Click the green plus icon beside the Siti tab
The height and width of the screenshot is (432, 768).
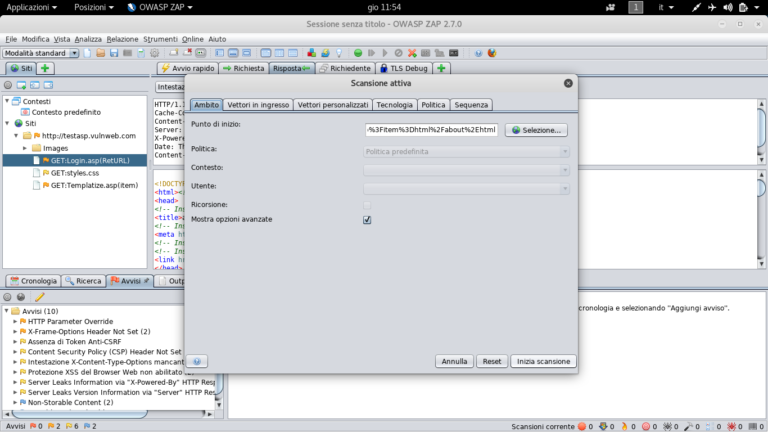[x=46, y=68]
